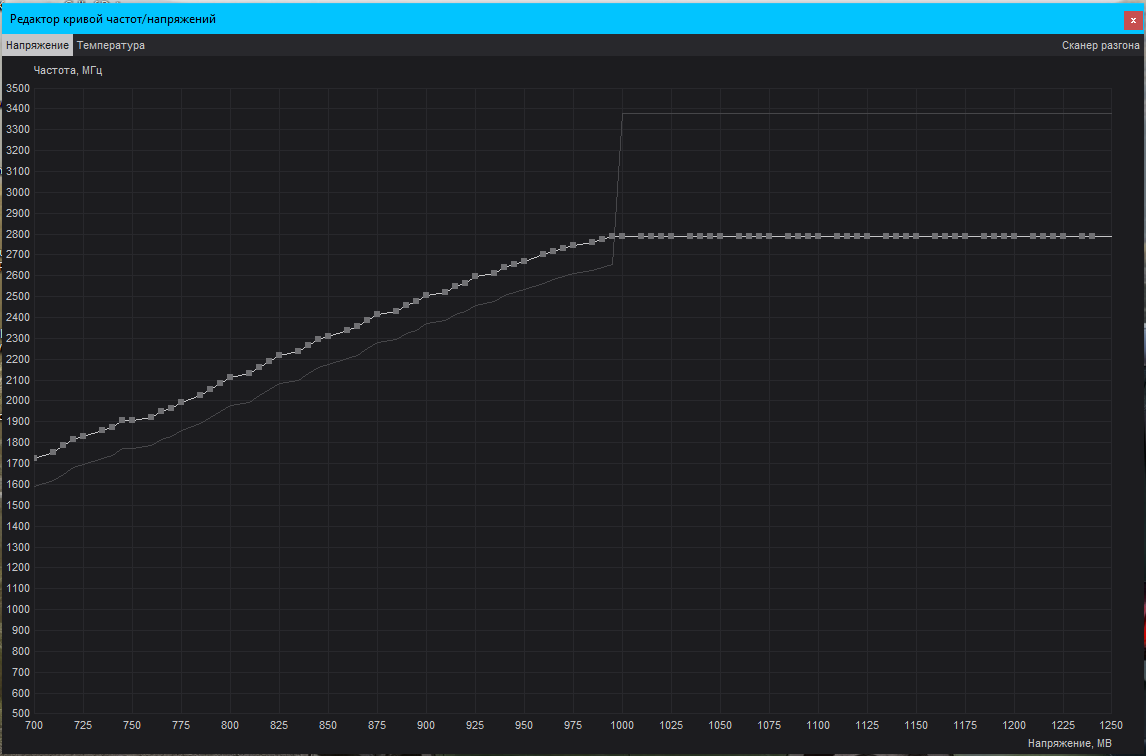The height and width of the screenshot is (756, 1146).
Task: Select the curve point at 950 mV
Action: 524,261
